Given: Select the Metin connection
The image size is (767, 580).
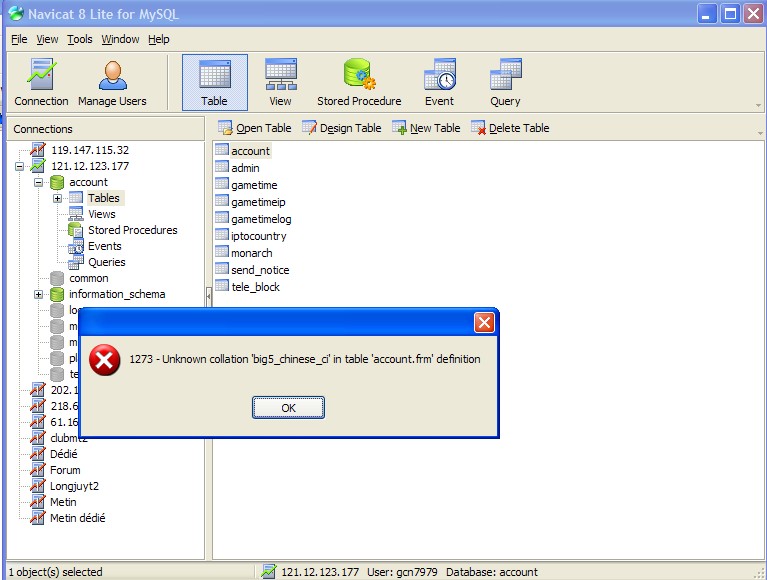Looking at the screenshot, I should [x=63, y=502].
